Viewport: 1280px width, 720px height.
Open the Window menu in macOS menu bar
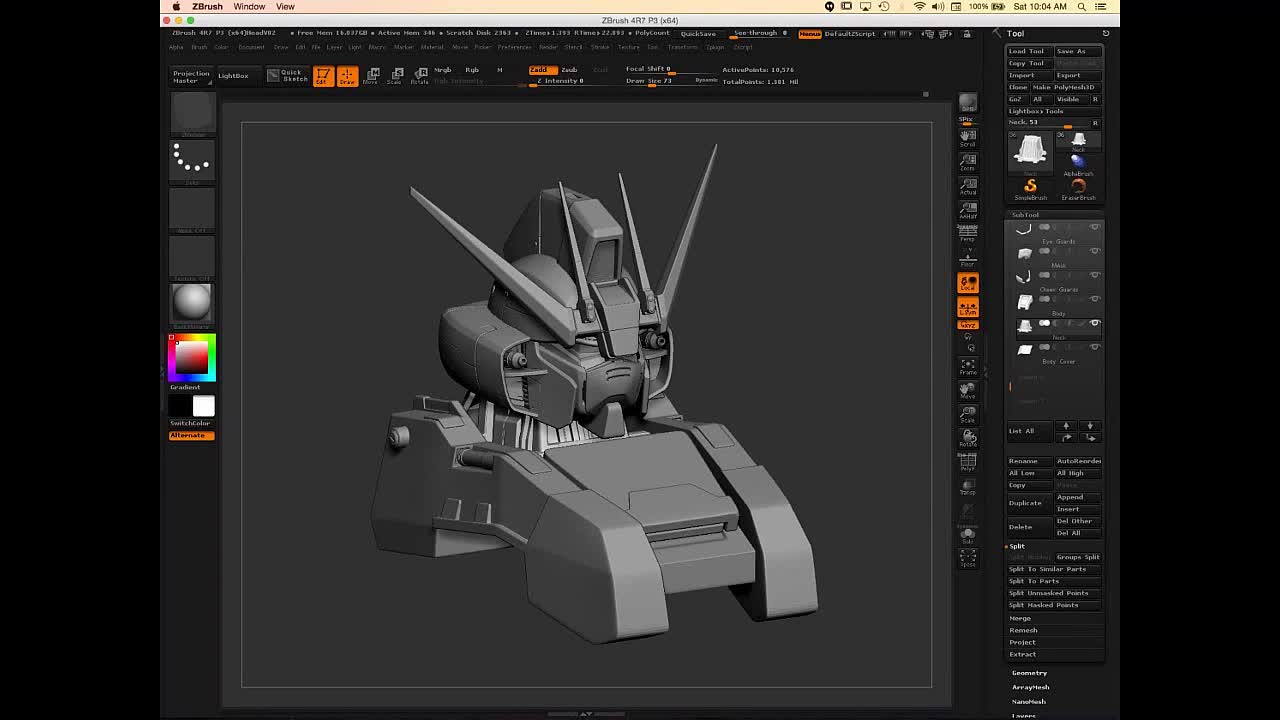[249, 7]
